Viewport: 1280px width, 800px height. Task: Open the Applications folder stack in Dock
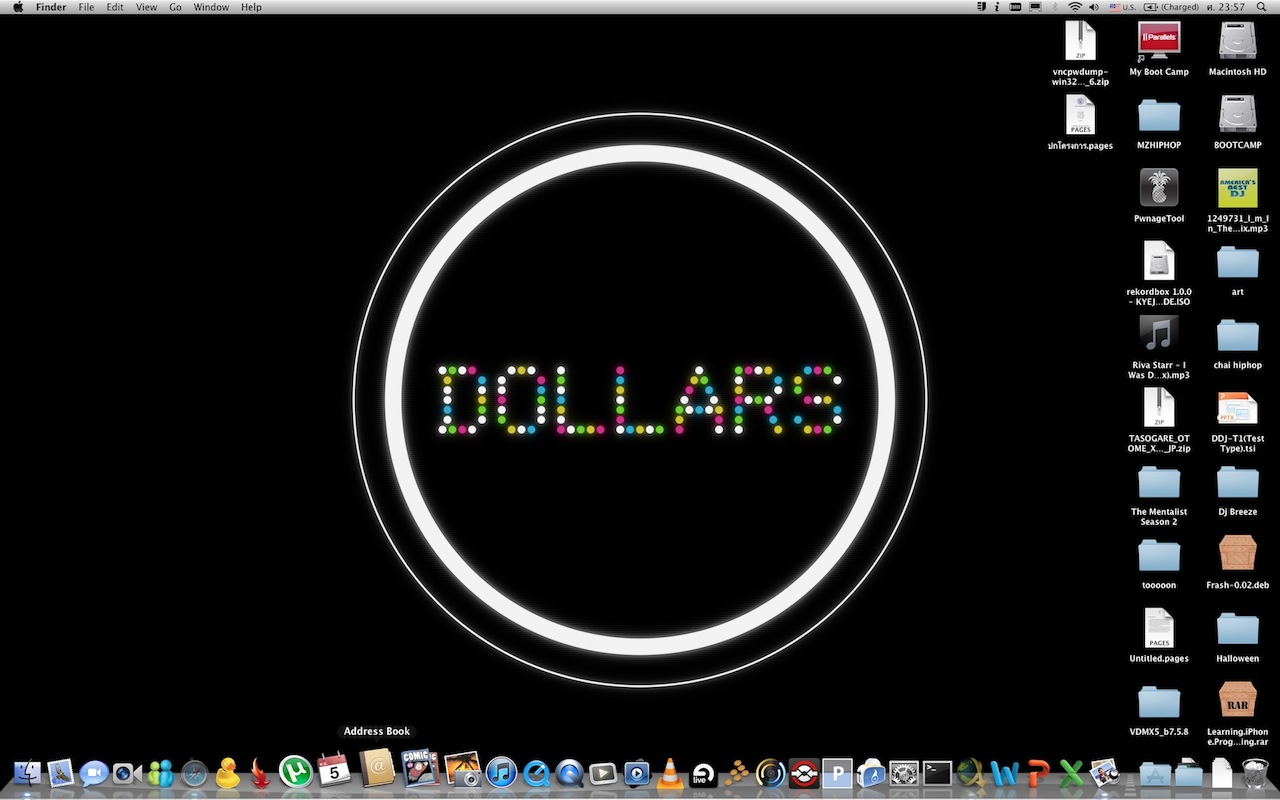coord(1155,772)
